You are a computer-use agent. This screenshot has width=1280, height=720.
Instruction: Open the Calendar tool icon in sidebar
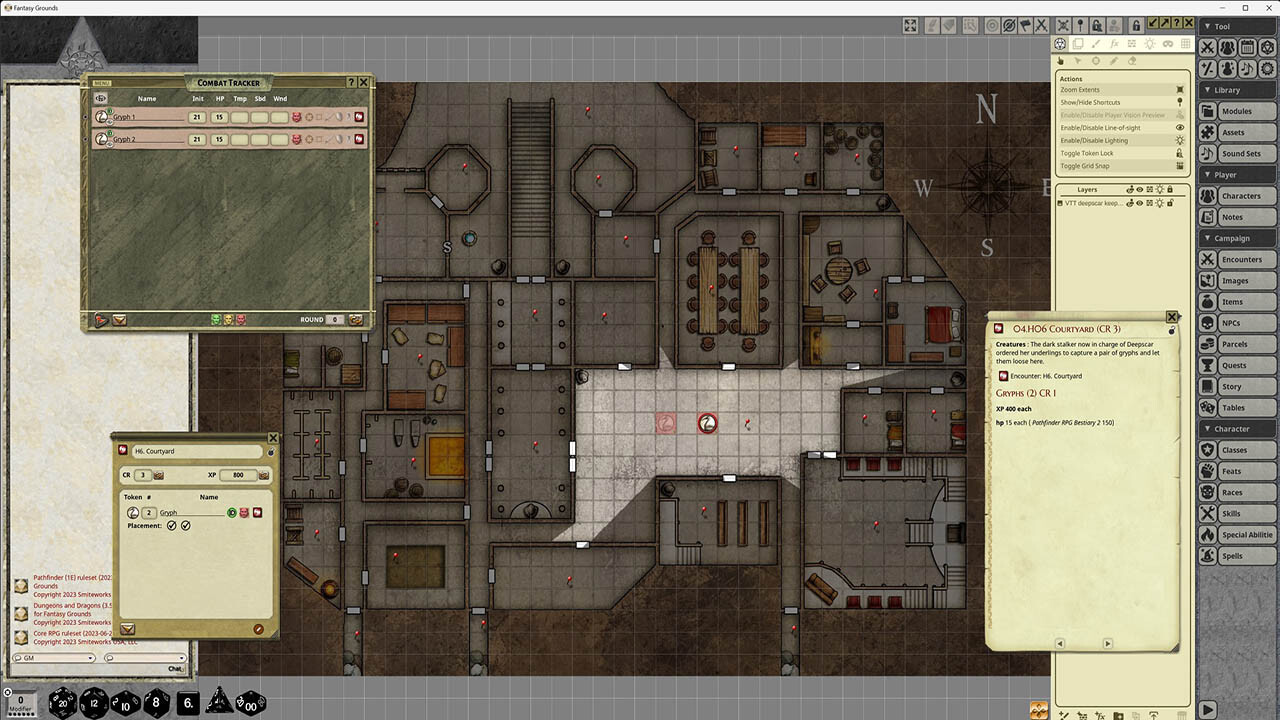tap(1247, 48)
